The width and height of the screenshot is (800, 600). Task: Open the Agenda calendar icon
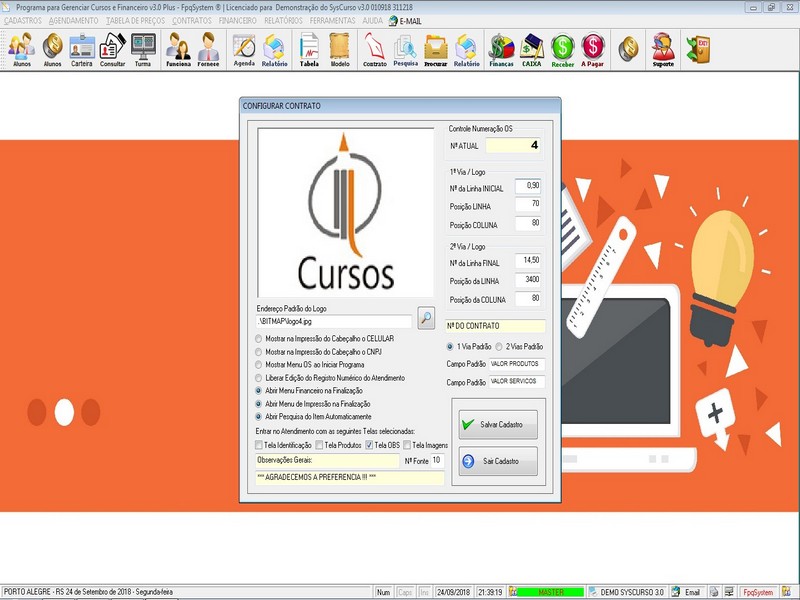tap(244, 49)
